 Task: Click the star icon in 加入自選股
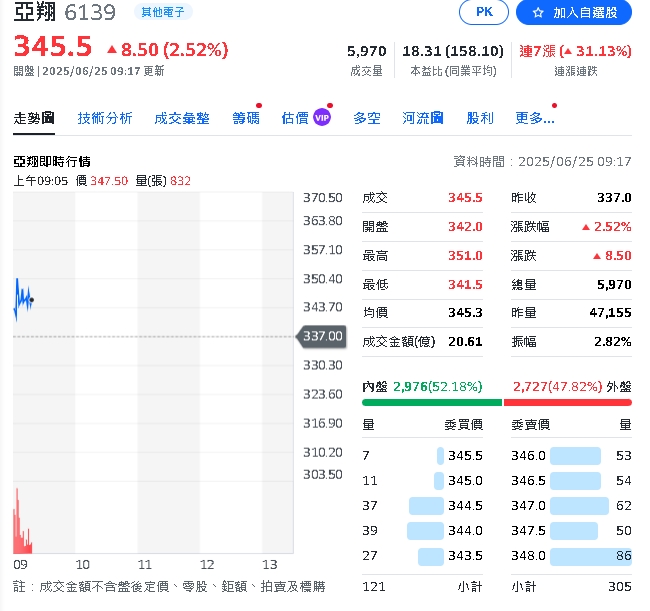pos(538,13)
